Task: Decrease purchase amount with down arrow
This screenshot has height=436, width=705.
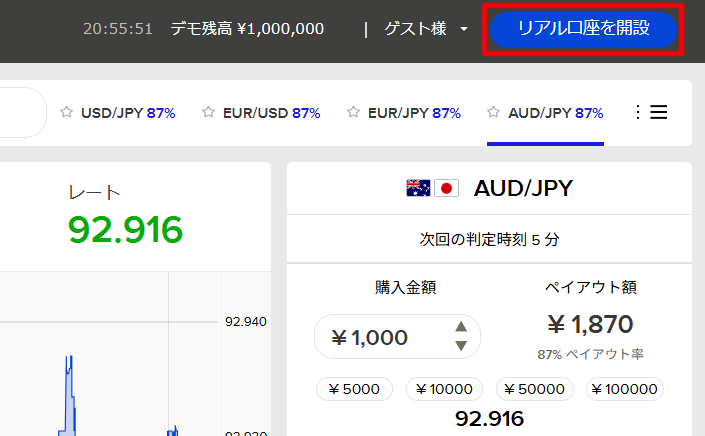Action: tap(461, 346)
